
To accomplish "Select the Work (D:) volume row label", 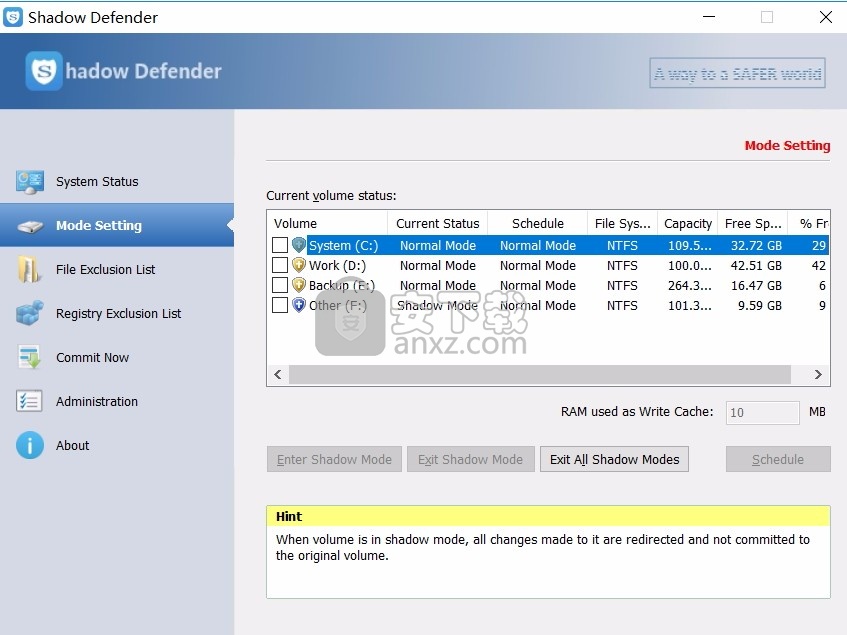I will (x=337, y=266).
